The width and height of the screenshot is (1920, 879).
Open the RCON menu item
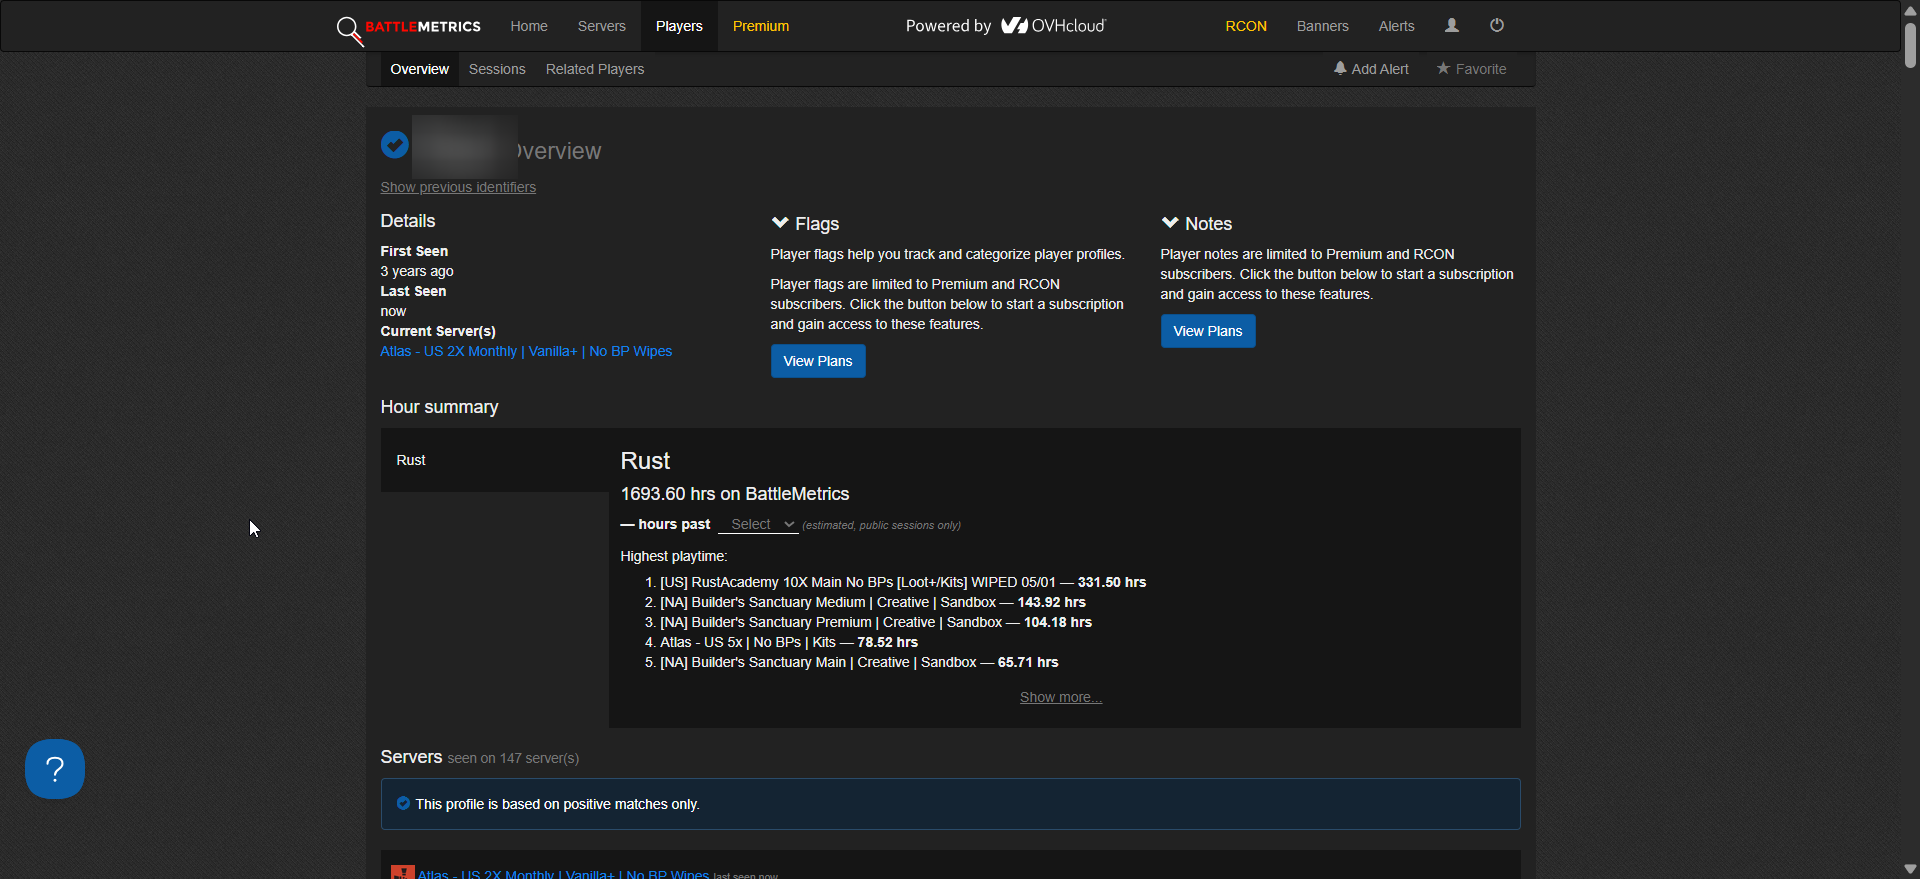click(1246, 26)
